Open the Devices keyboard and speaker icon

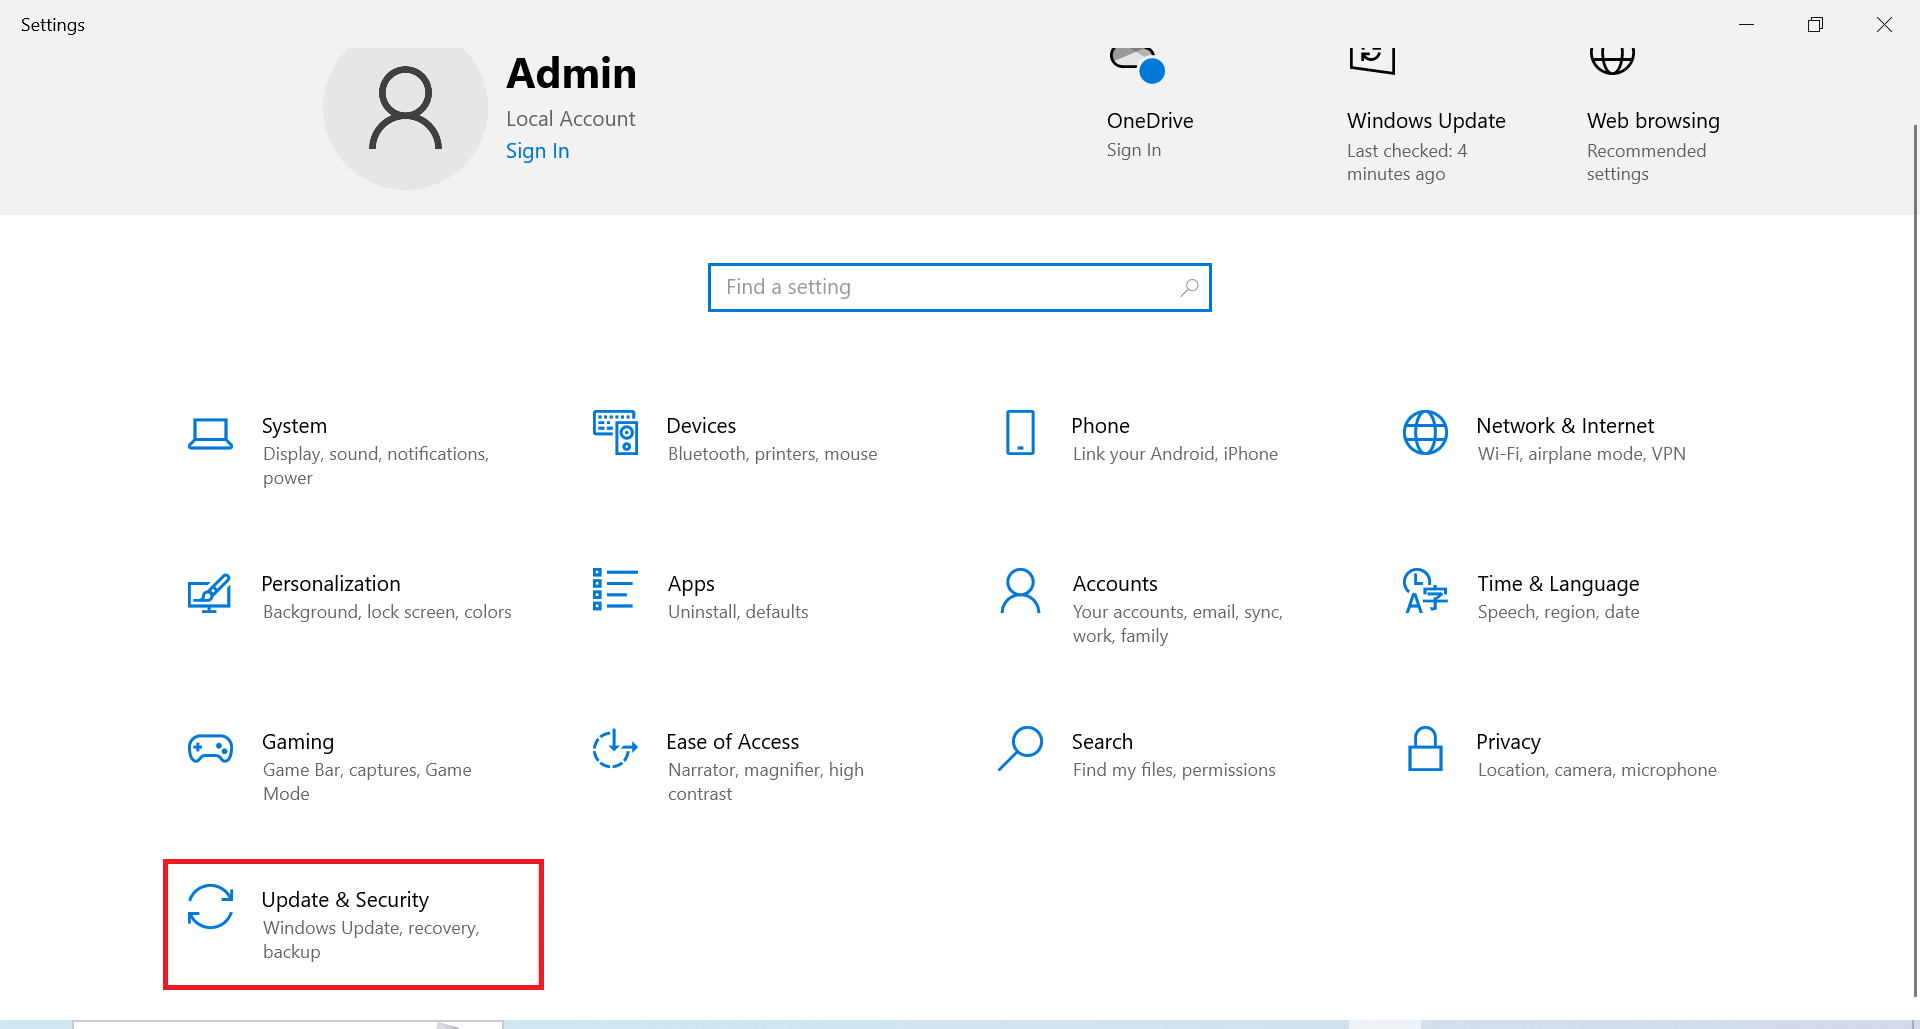(x=615, y=432)
